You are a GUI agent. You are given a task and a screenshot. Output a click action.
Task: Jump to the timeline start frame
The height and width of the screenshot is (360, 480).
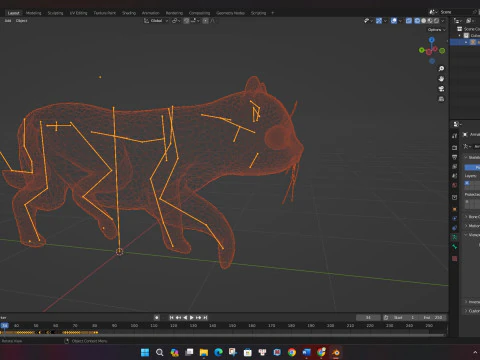click(x=171, y=318)
